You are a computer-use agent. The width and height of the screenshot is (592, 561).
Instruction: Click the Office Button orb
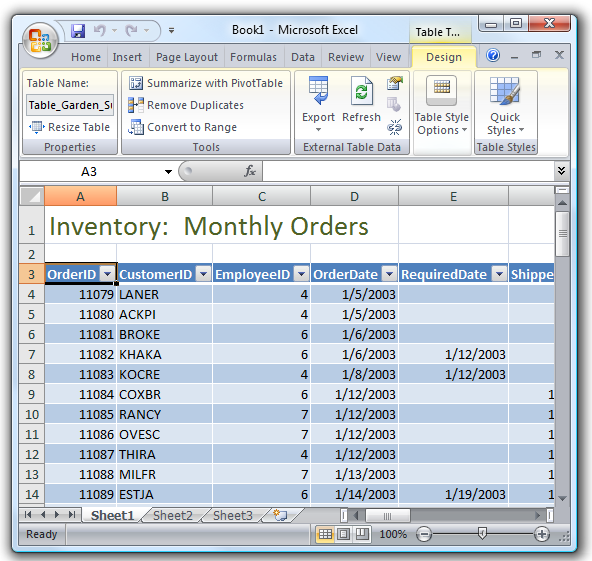pos(40,41)
